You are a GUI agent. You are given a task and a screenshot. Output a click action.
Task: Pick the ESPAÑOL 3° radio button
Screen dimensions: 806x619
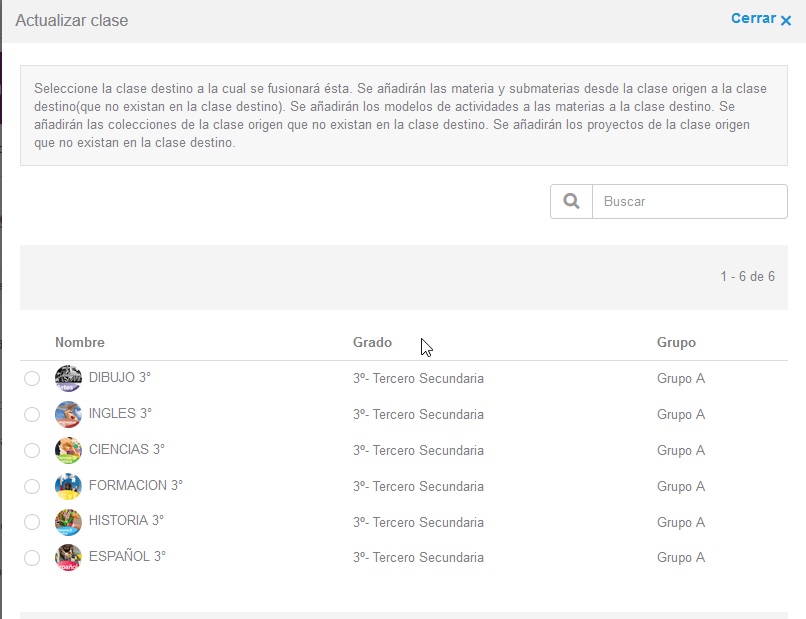click(x=32, y=558)
